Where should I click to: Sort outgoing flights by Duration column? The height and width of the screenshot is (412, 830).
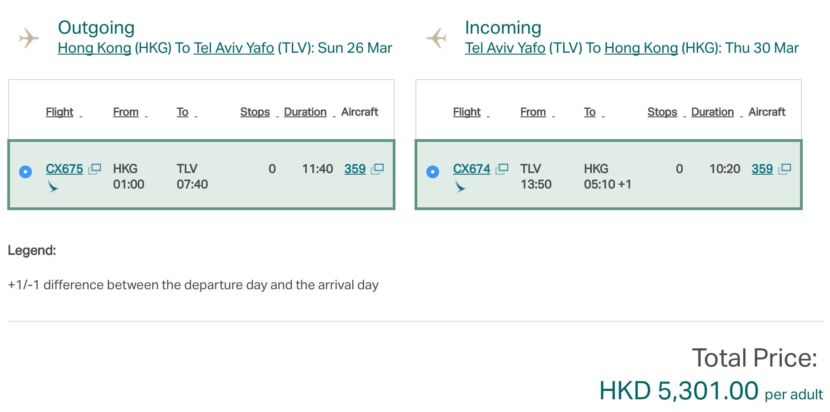click(305, 112)
